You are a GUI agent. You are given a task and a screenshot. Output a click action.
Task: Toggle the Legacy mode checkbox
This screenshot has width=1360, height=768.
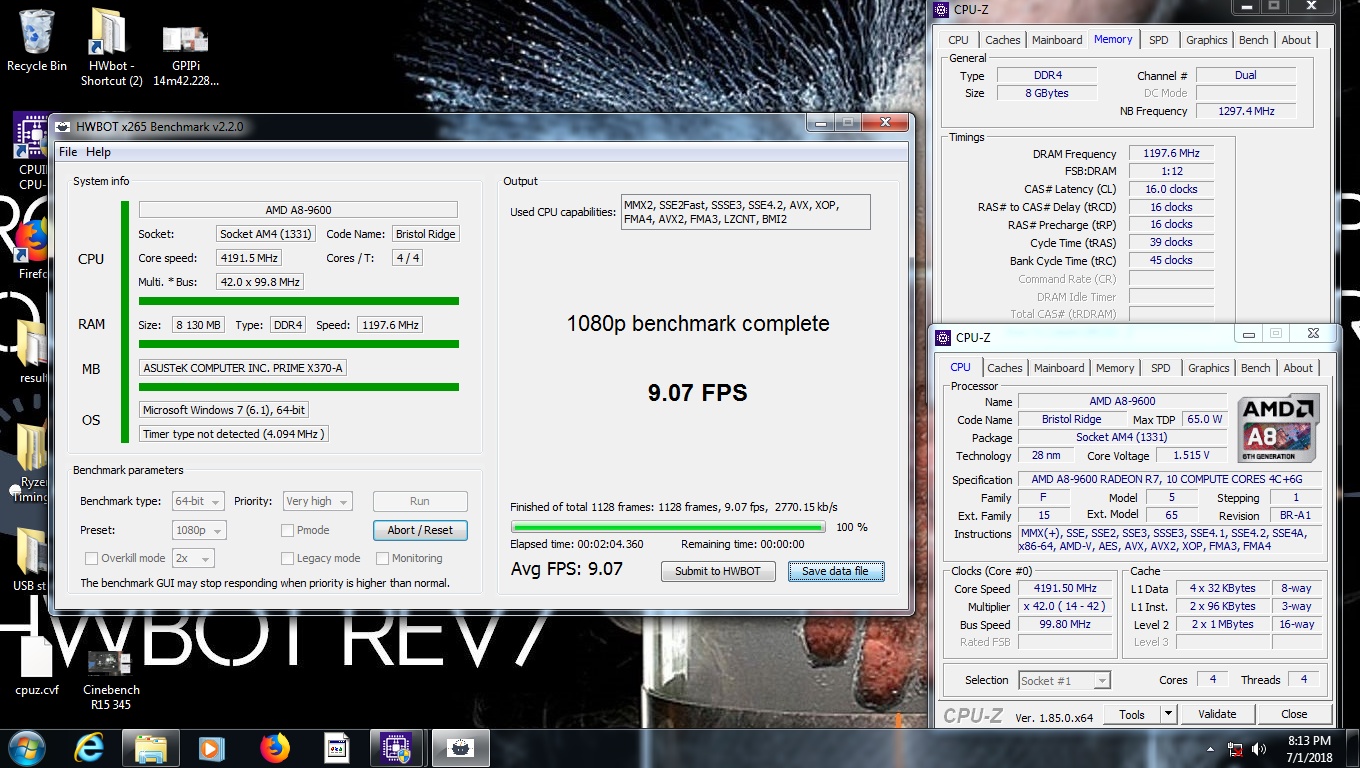[288, 558]
